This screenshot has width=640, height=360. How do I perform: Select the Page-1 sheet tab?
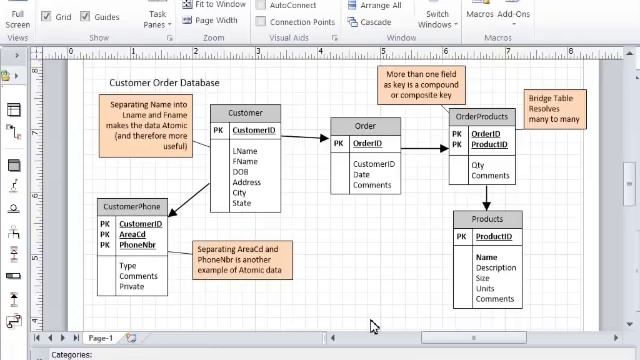100,338
